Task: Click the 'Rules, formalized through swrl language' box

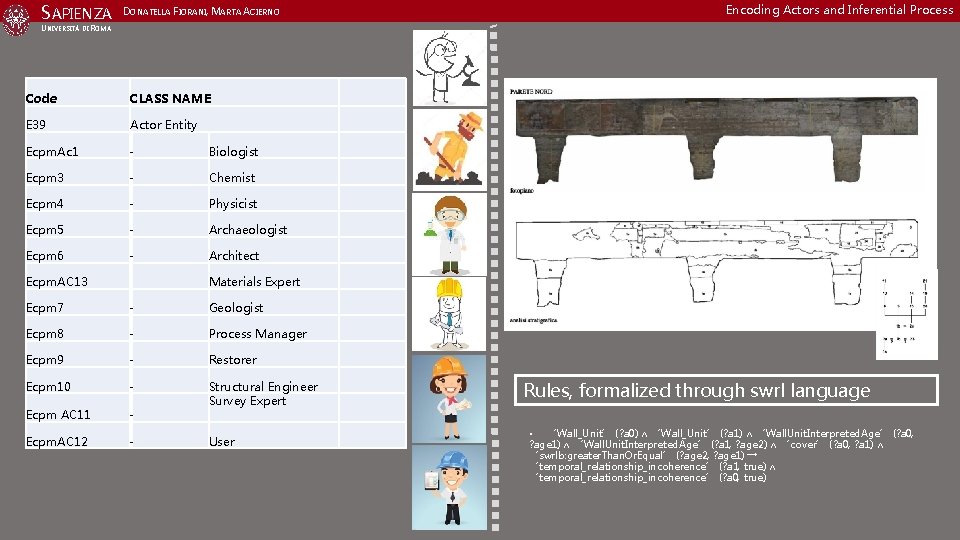Action: click(x=726, y=390)
